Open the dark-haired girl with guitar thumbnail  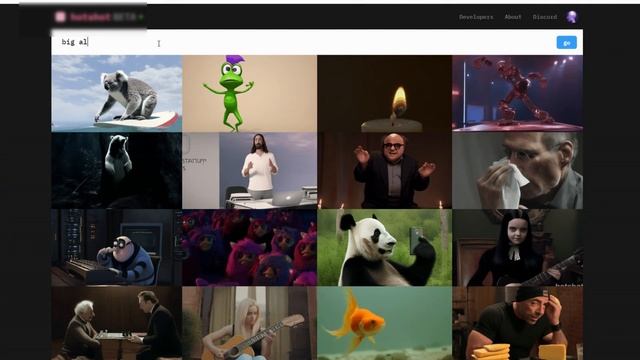pyautogui.click(x=518, y=247)
